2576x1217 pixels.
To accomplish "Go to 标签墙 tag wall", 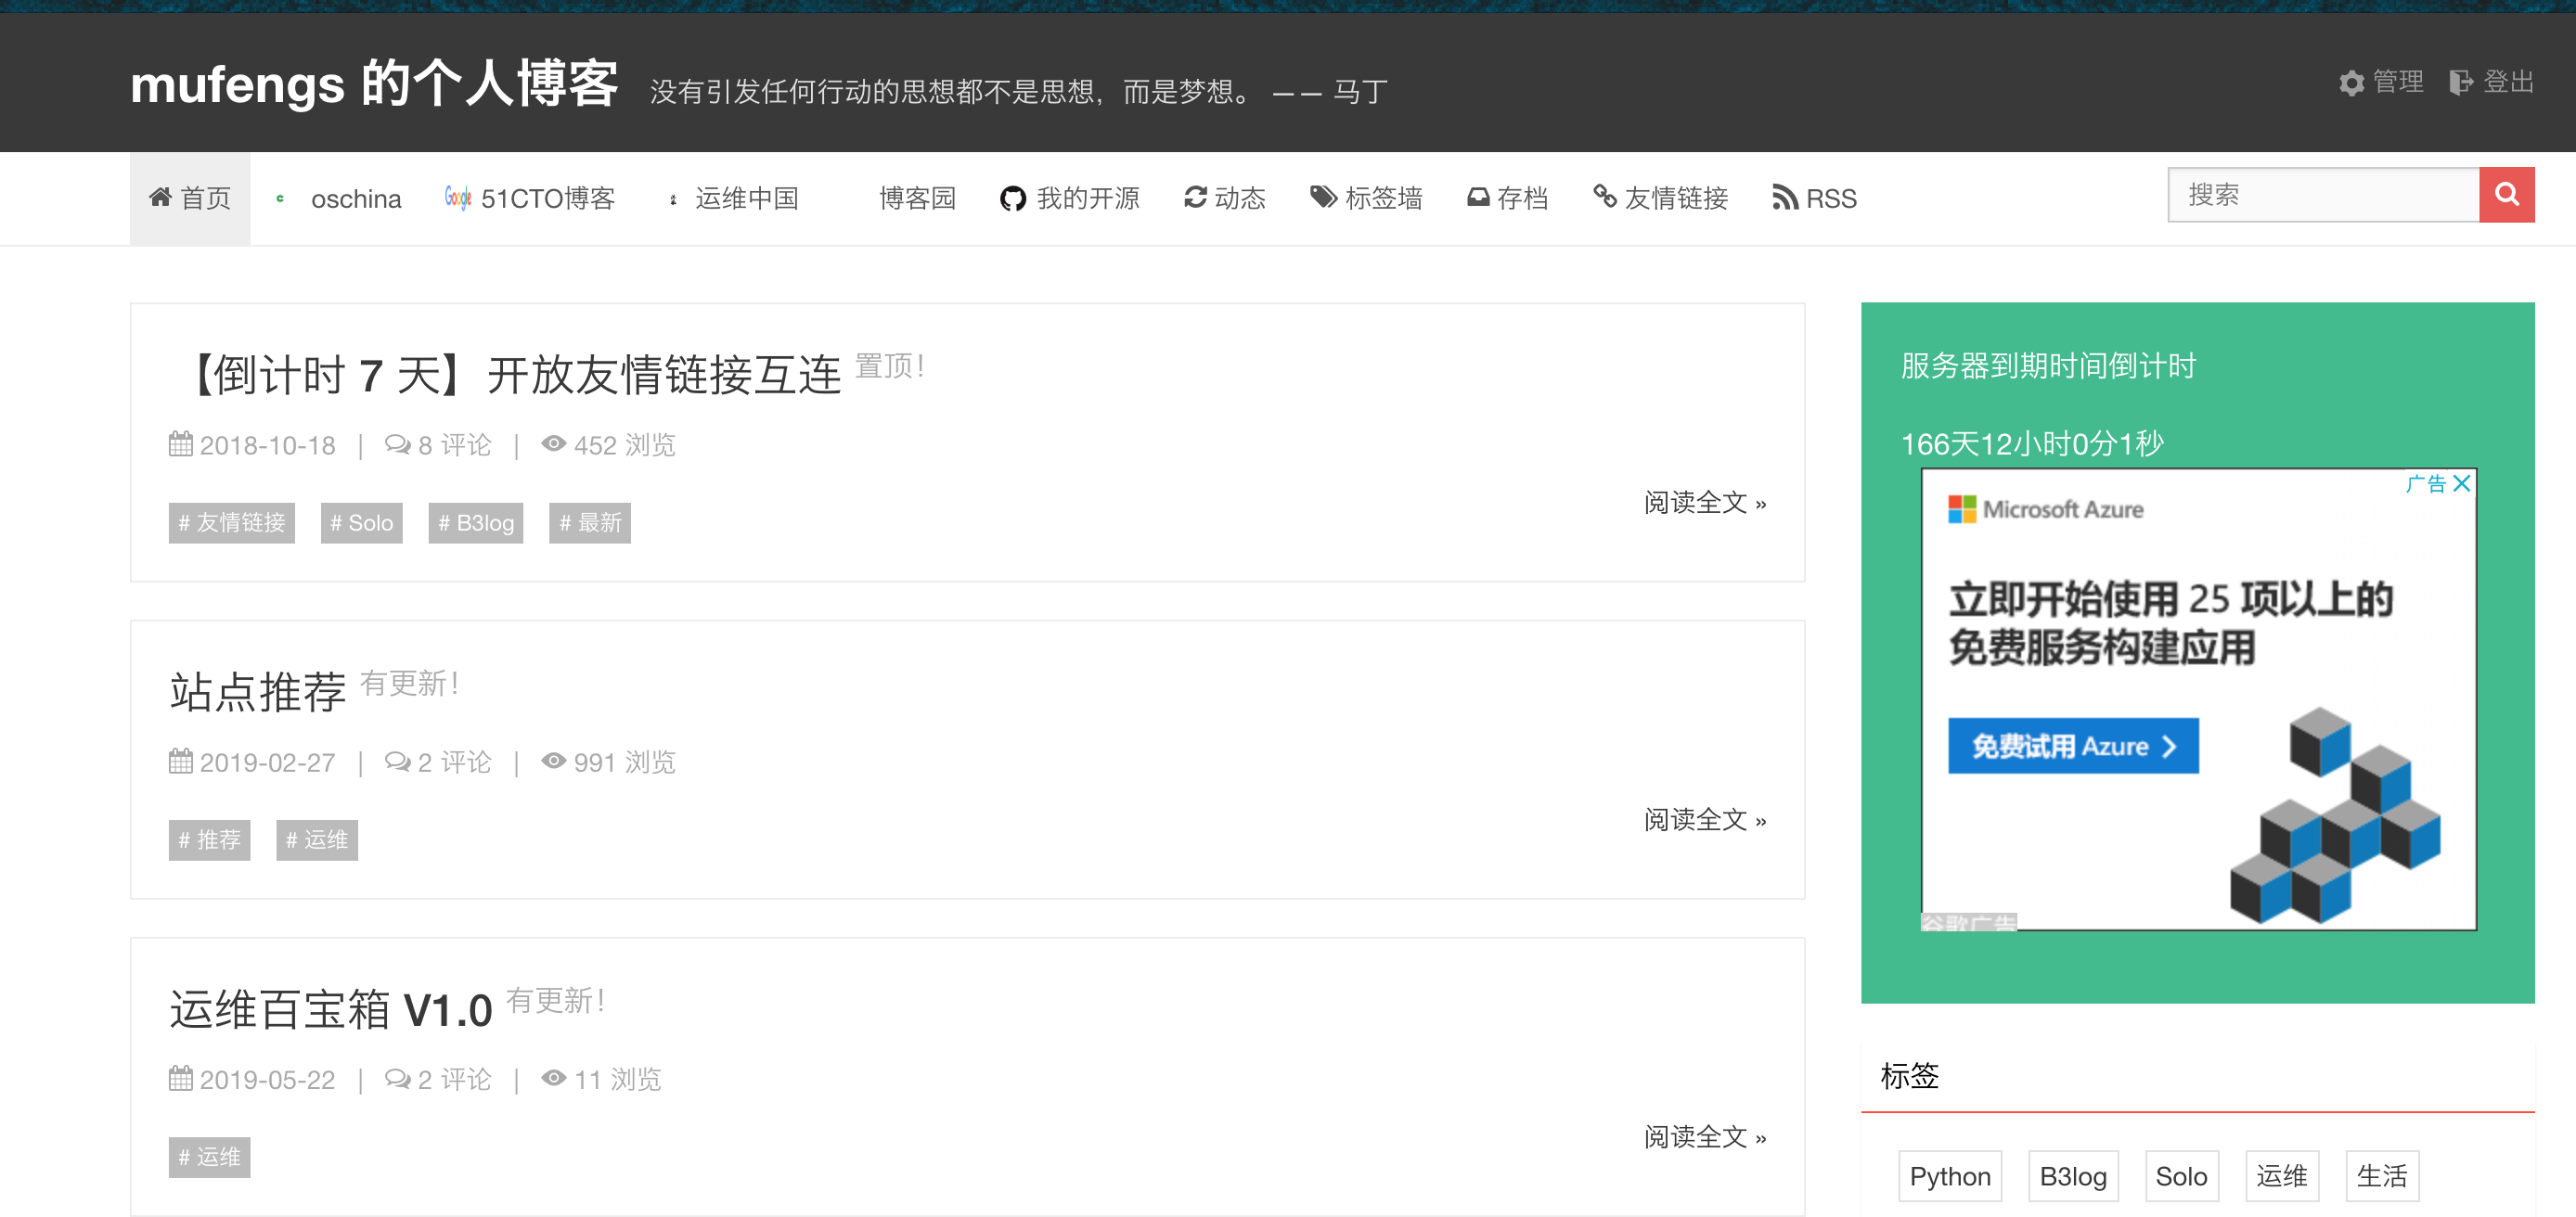I will (1366, 198).
